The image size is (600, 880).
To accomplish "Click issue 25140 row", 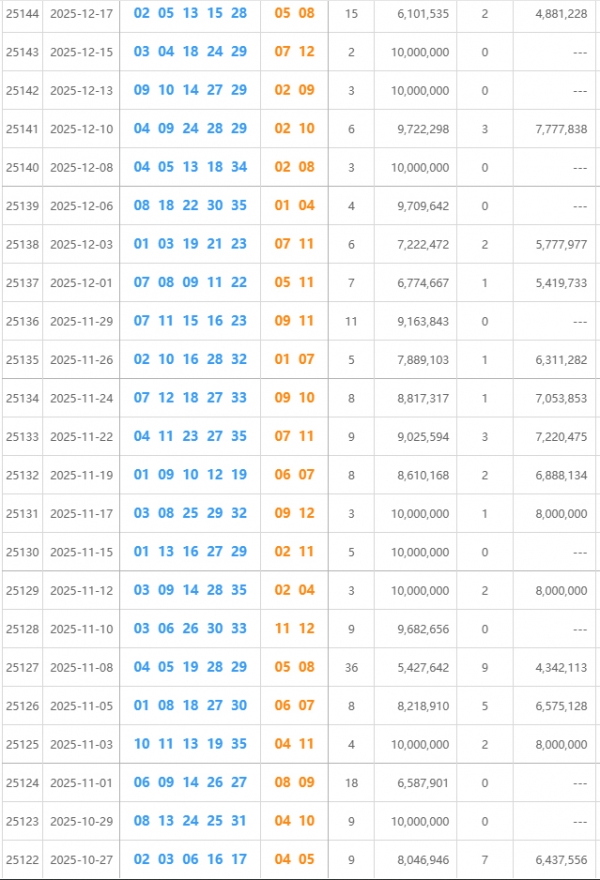I will (21, 167).
